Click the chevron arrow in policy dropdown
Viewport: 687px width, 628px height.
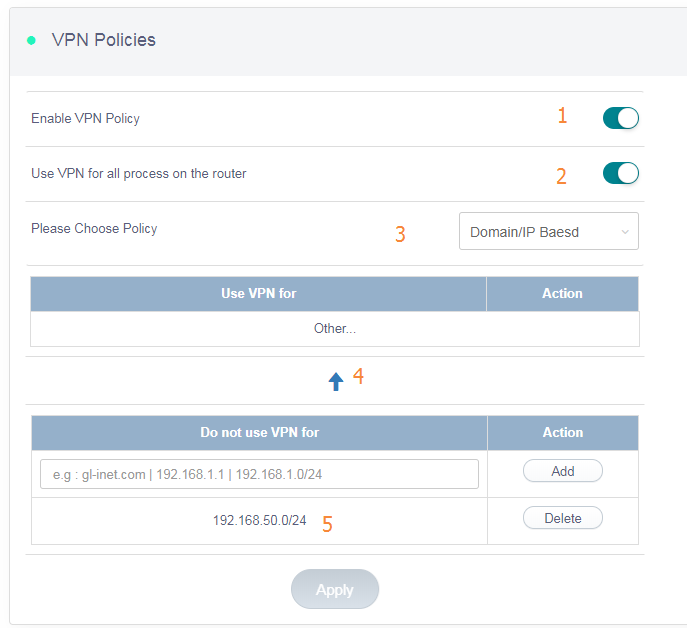click(625, 232)
